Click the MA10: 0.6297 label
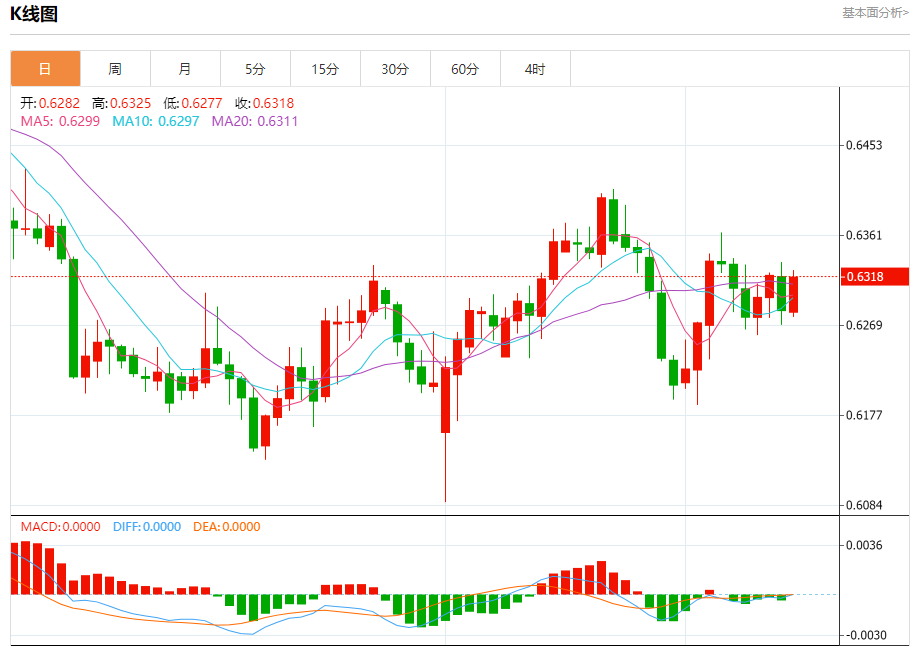The image size is (915, 646). (x=156, y=121)
